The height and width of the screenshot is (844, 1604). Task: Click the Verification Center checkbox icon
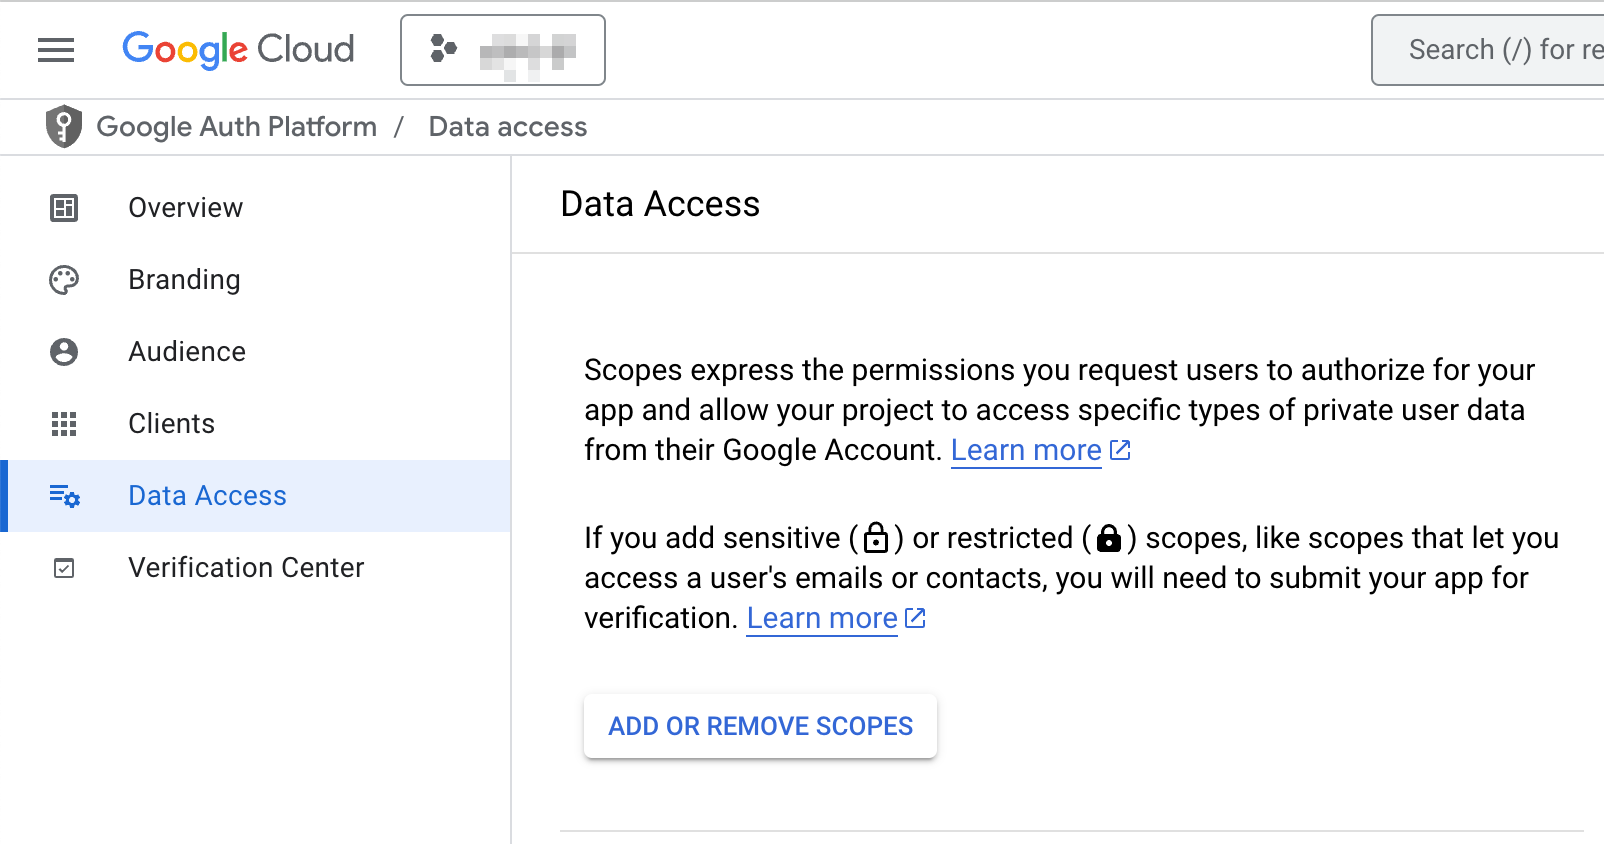point(64,568)
